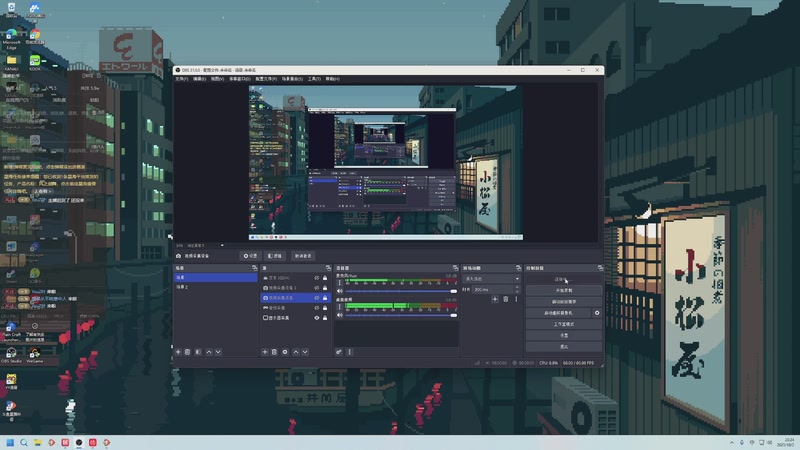Float the Scenes panel with dock icon

(x=254, y=268)
